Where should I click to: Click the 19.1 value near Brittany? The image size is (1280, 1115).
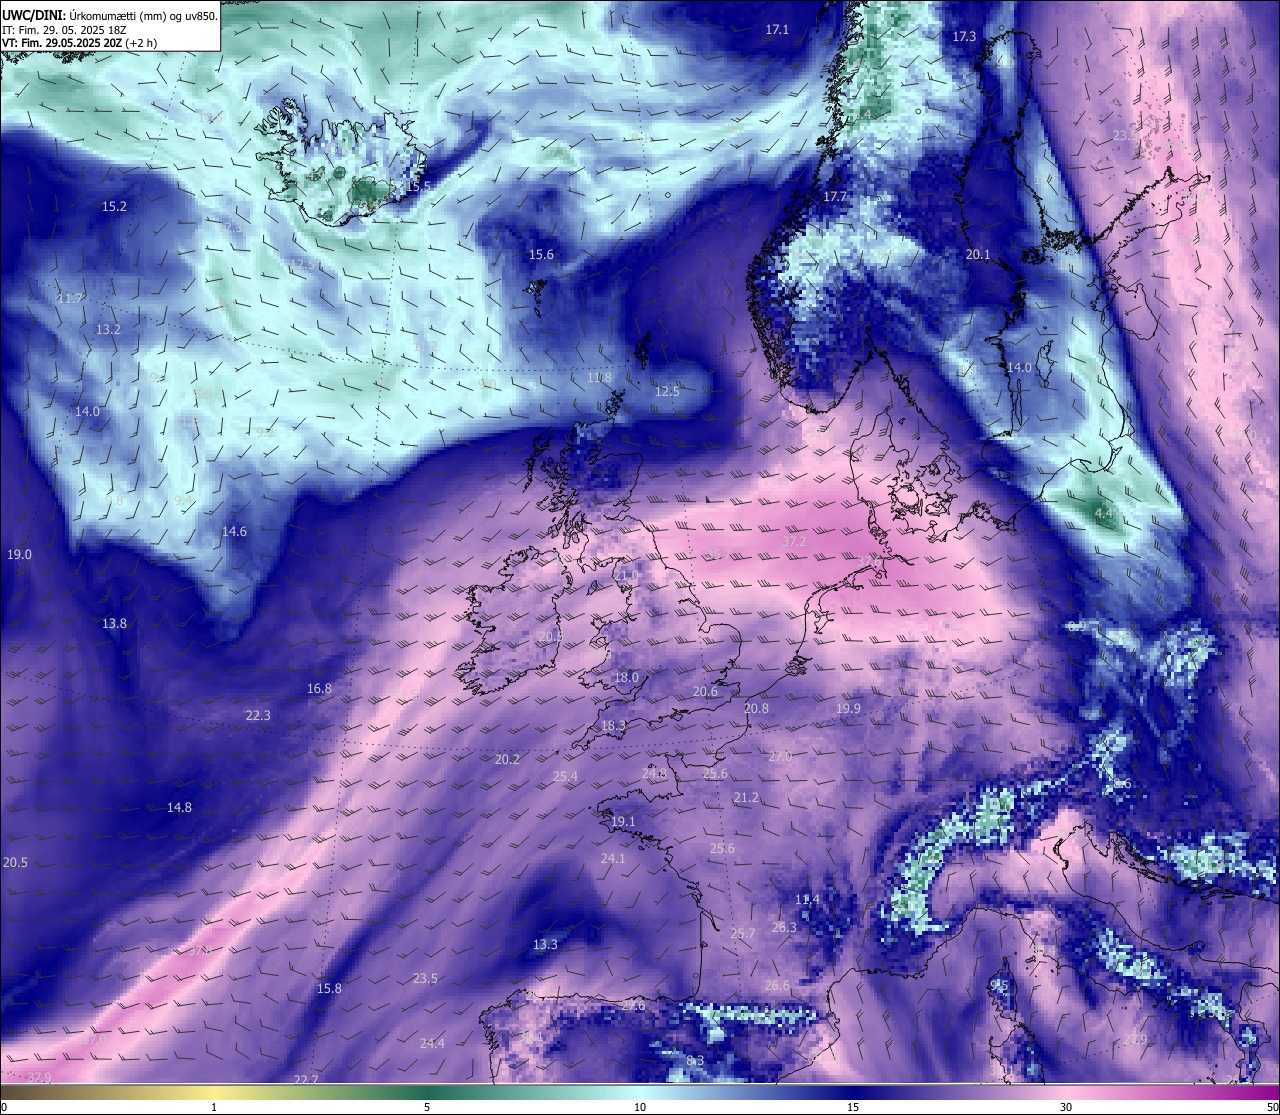tap(623, 822)
